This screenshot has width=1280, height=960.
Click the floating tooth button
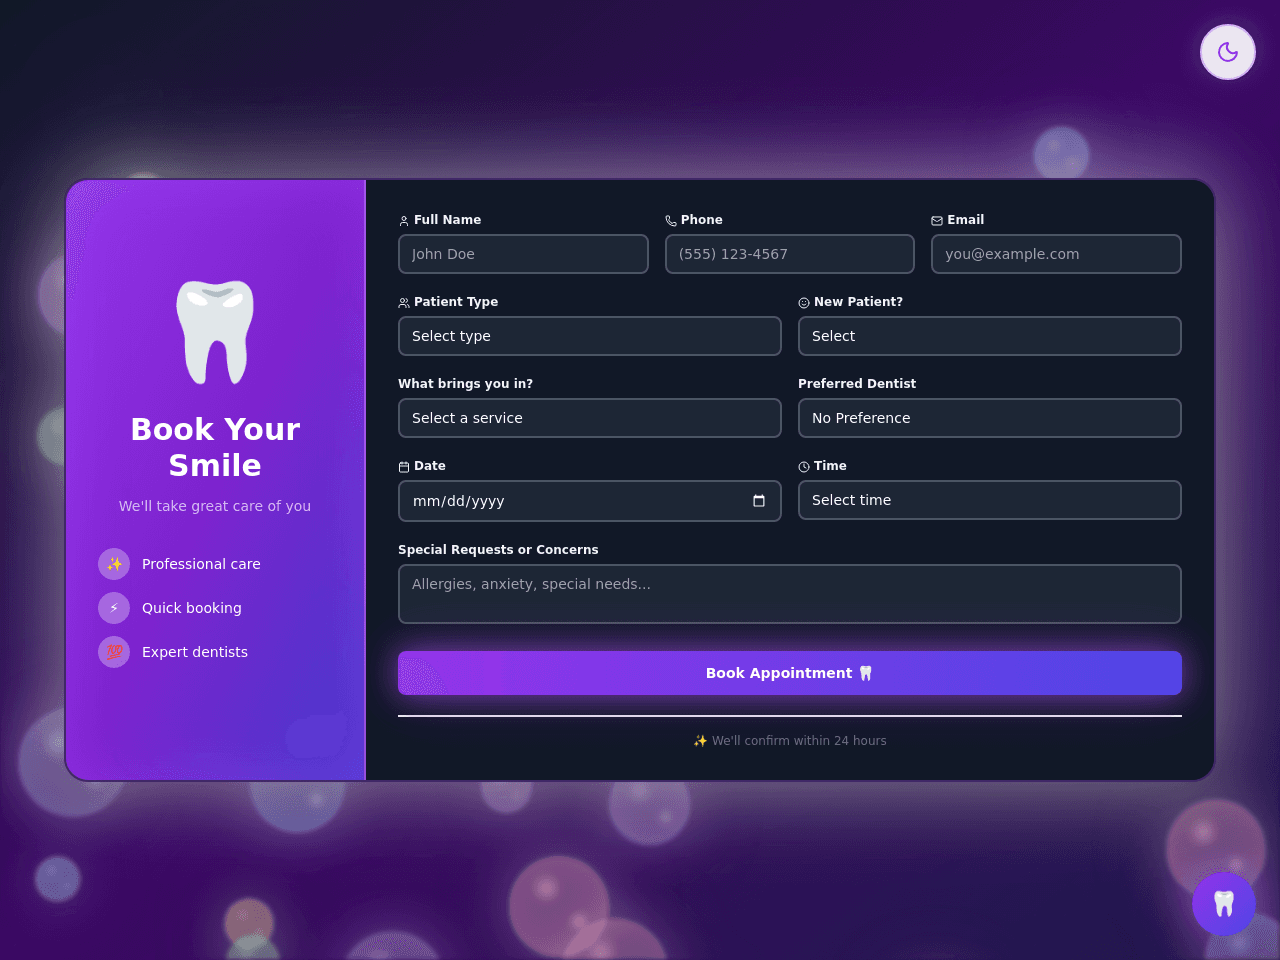[x=1224, y=904]
